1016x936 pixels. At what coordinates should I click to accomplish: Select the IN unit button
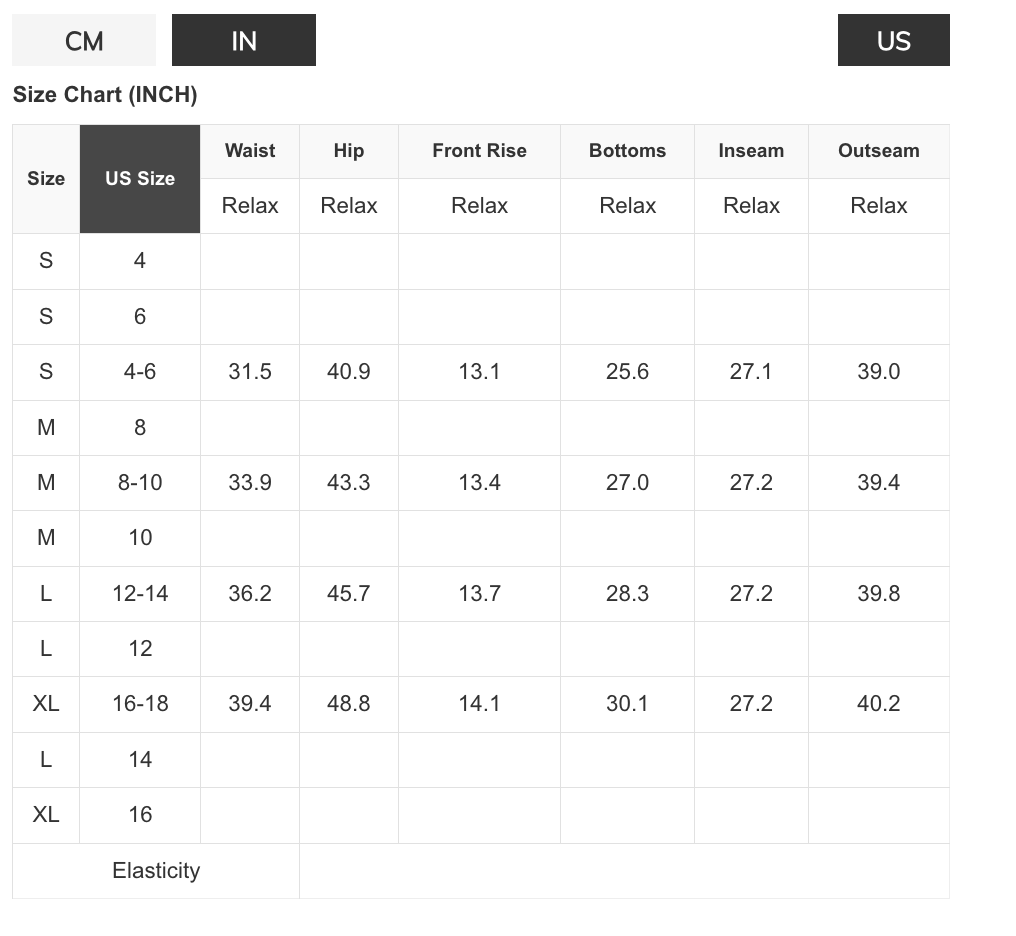244,41
